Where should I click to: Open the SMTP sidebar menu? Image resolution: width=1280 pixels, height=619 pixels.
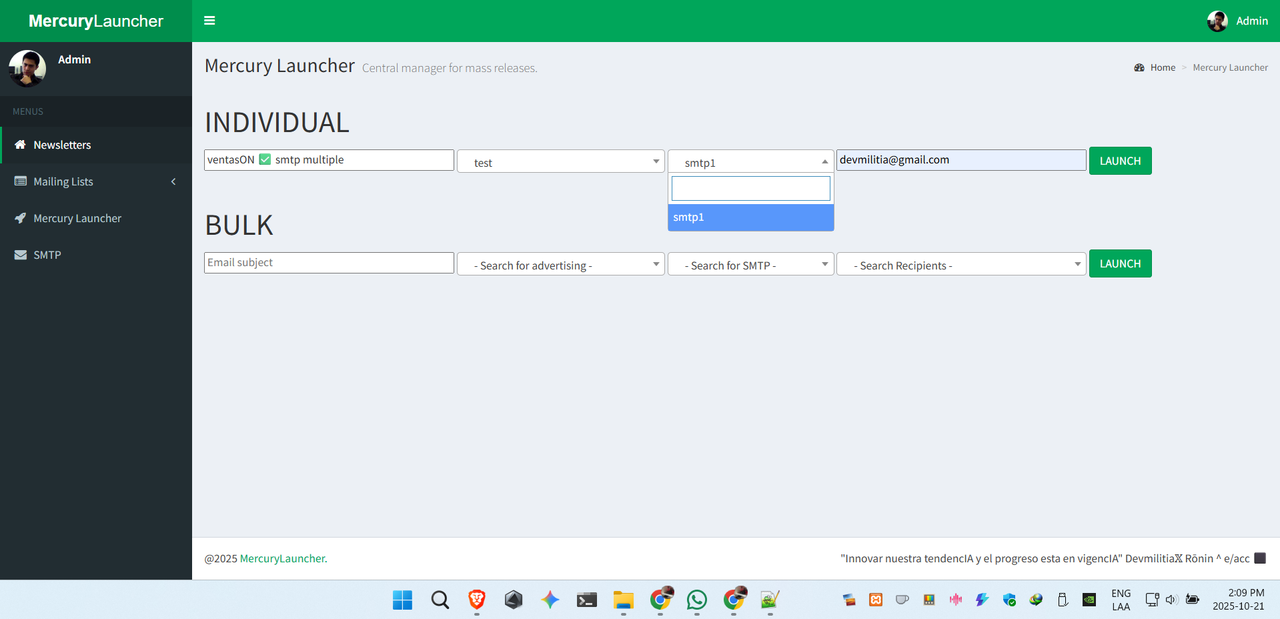96,255
